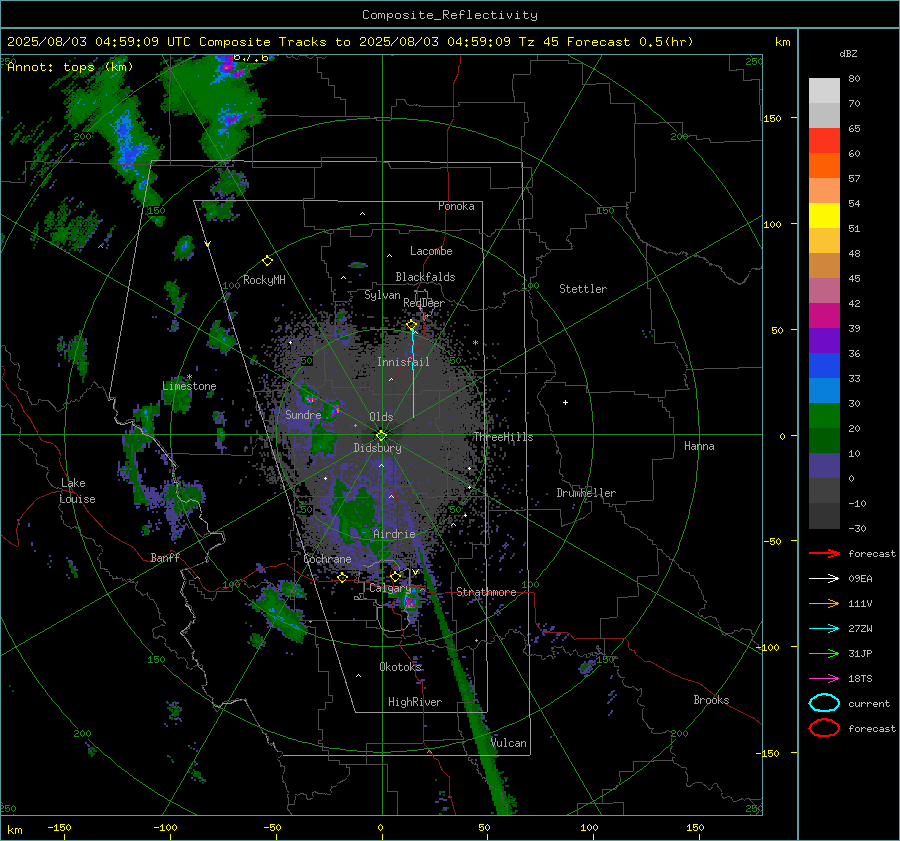Click the Ponoka city label
This screenshot has width=900, height=841.
pos(456,206)
